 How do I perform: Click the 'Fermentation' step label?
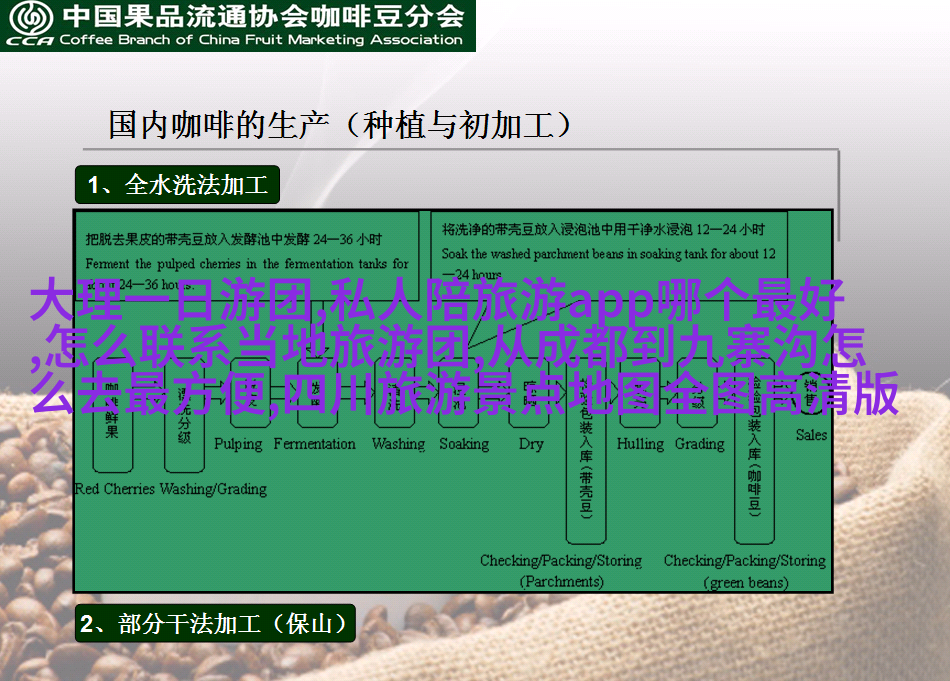click(314, 444)
